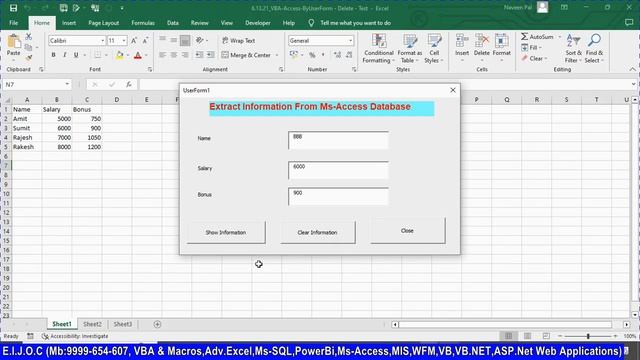Click the Format Painter brush icon
Screen dimensions: 640x360
(x=29, y=58)
